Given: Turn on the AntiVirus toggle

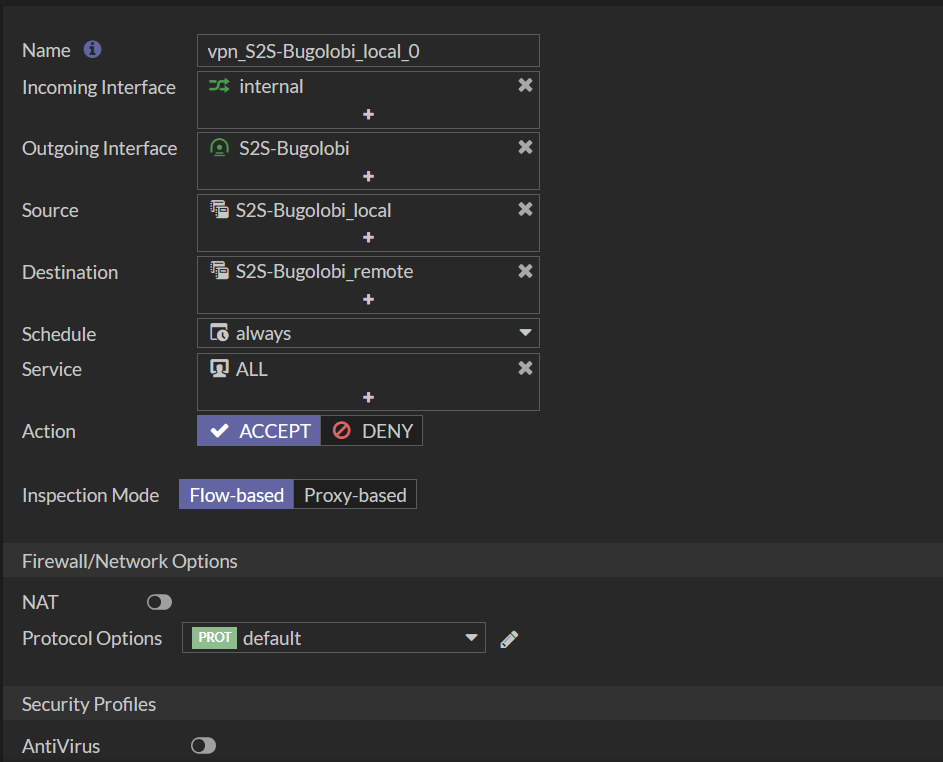Looking at the screenshot, I should [203, 746].
